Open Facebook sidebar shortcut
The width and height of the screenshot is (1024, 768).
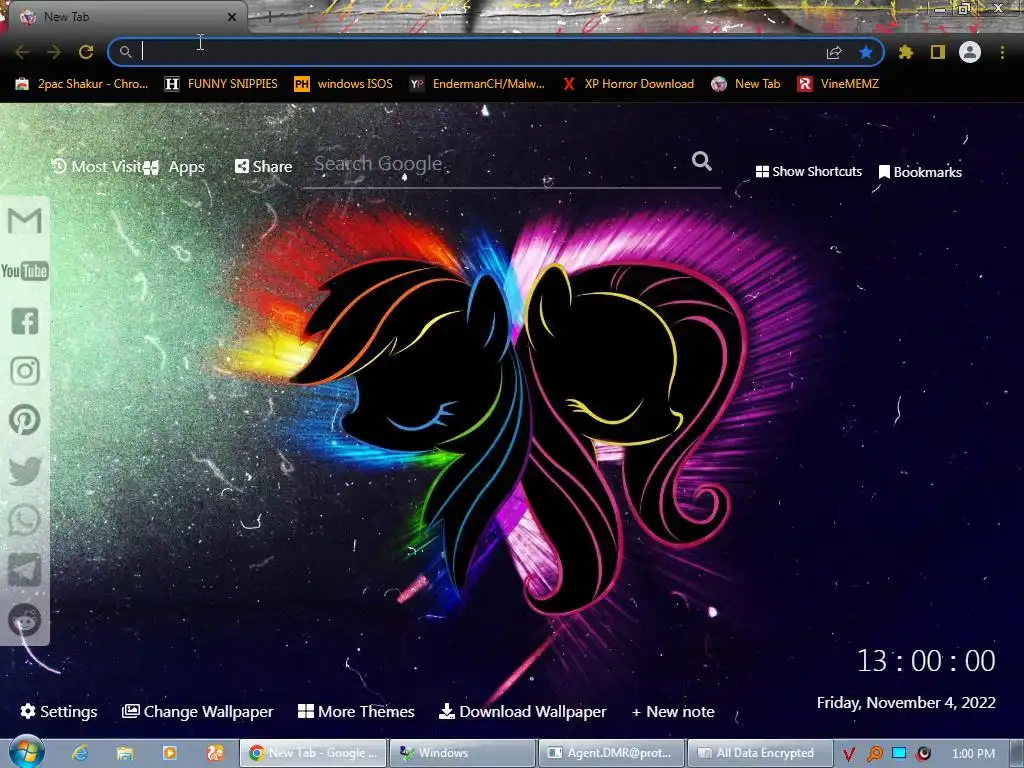click(x=25, y=321)
